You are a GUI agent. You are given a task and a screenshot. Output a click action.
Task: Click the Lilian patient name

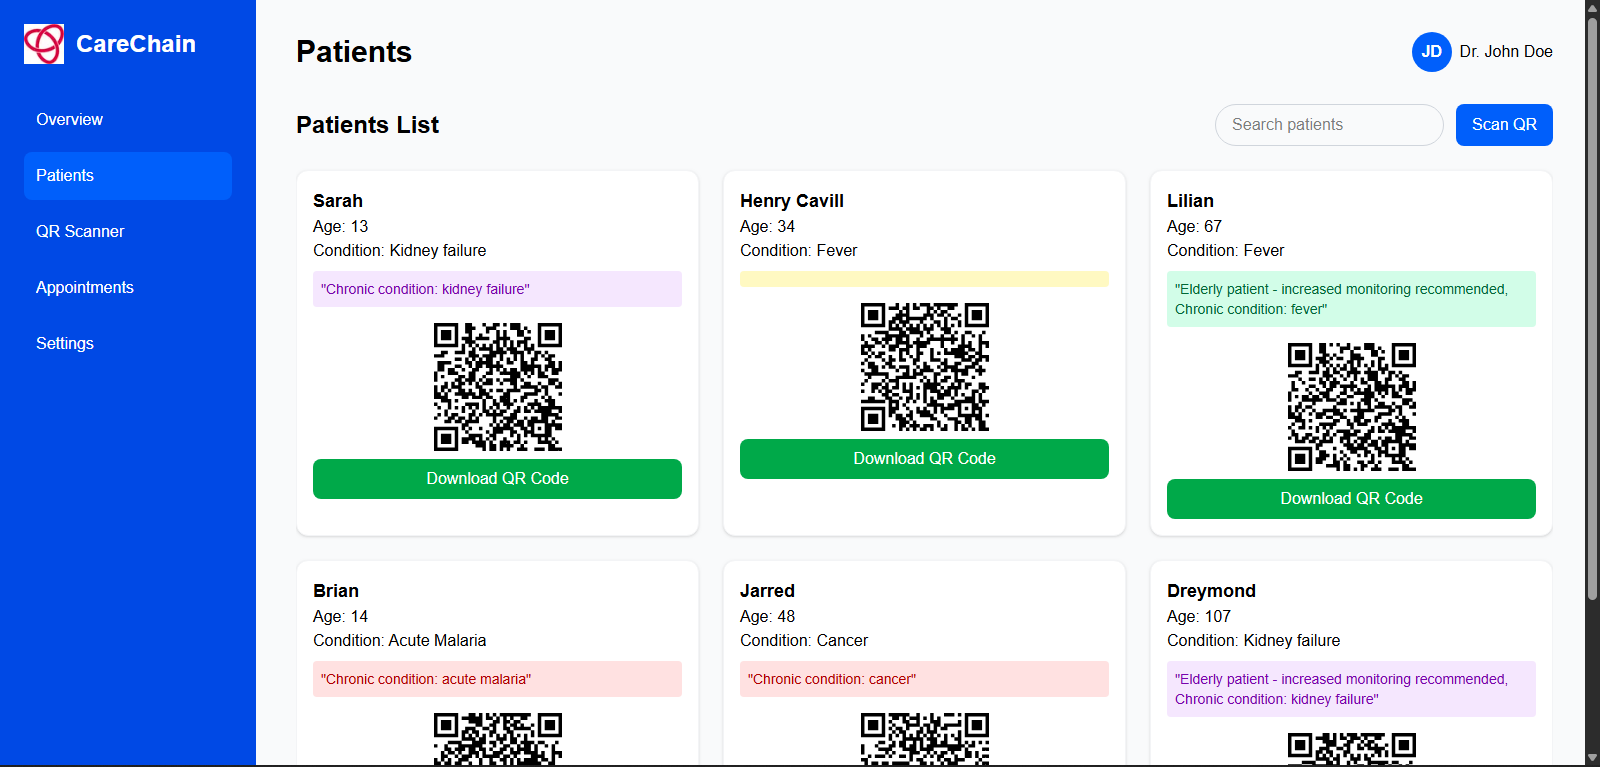point(1190,201)
